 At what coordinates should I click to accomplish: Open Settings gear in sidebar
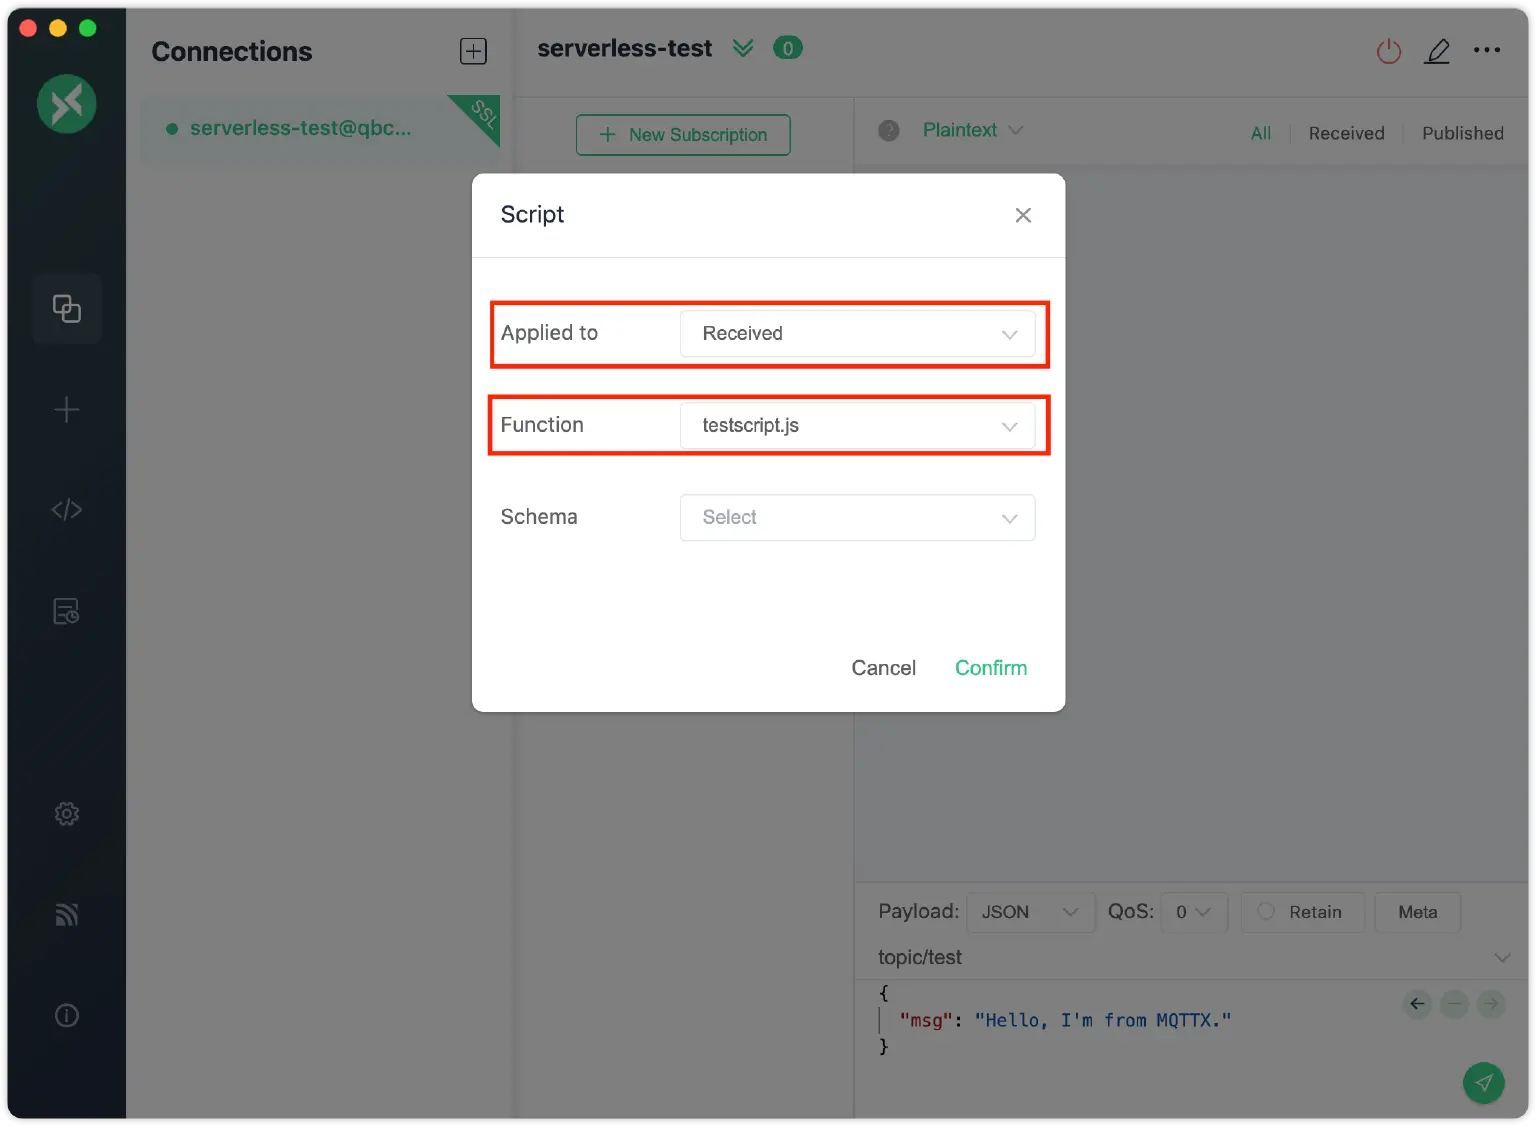[67, 814]
